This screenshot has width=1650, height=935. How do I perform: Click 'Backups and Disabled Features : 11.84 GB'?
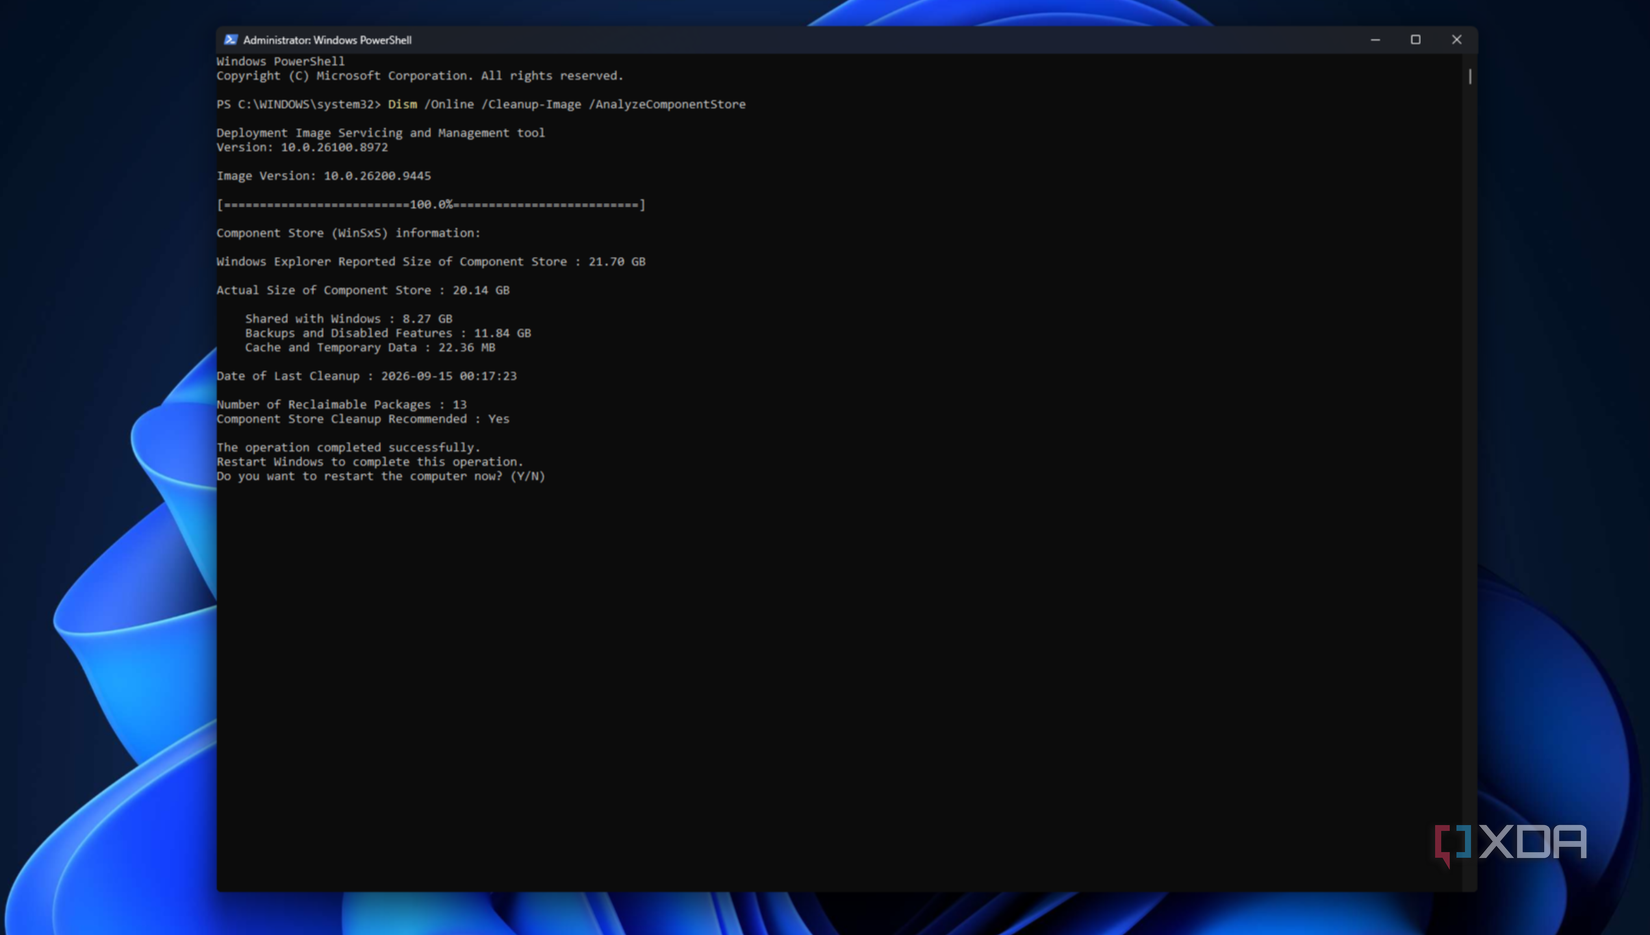[x=388, y=333]
